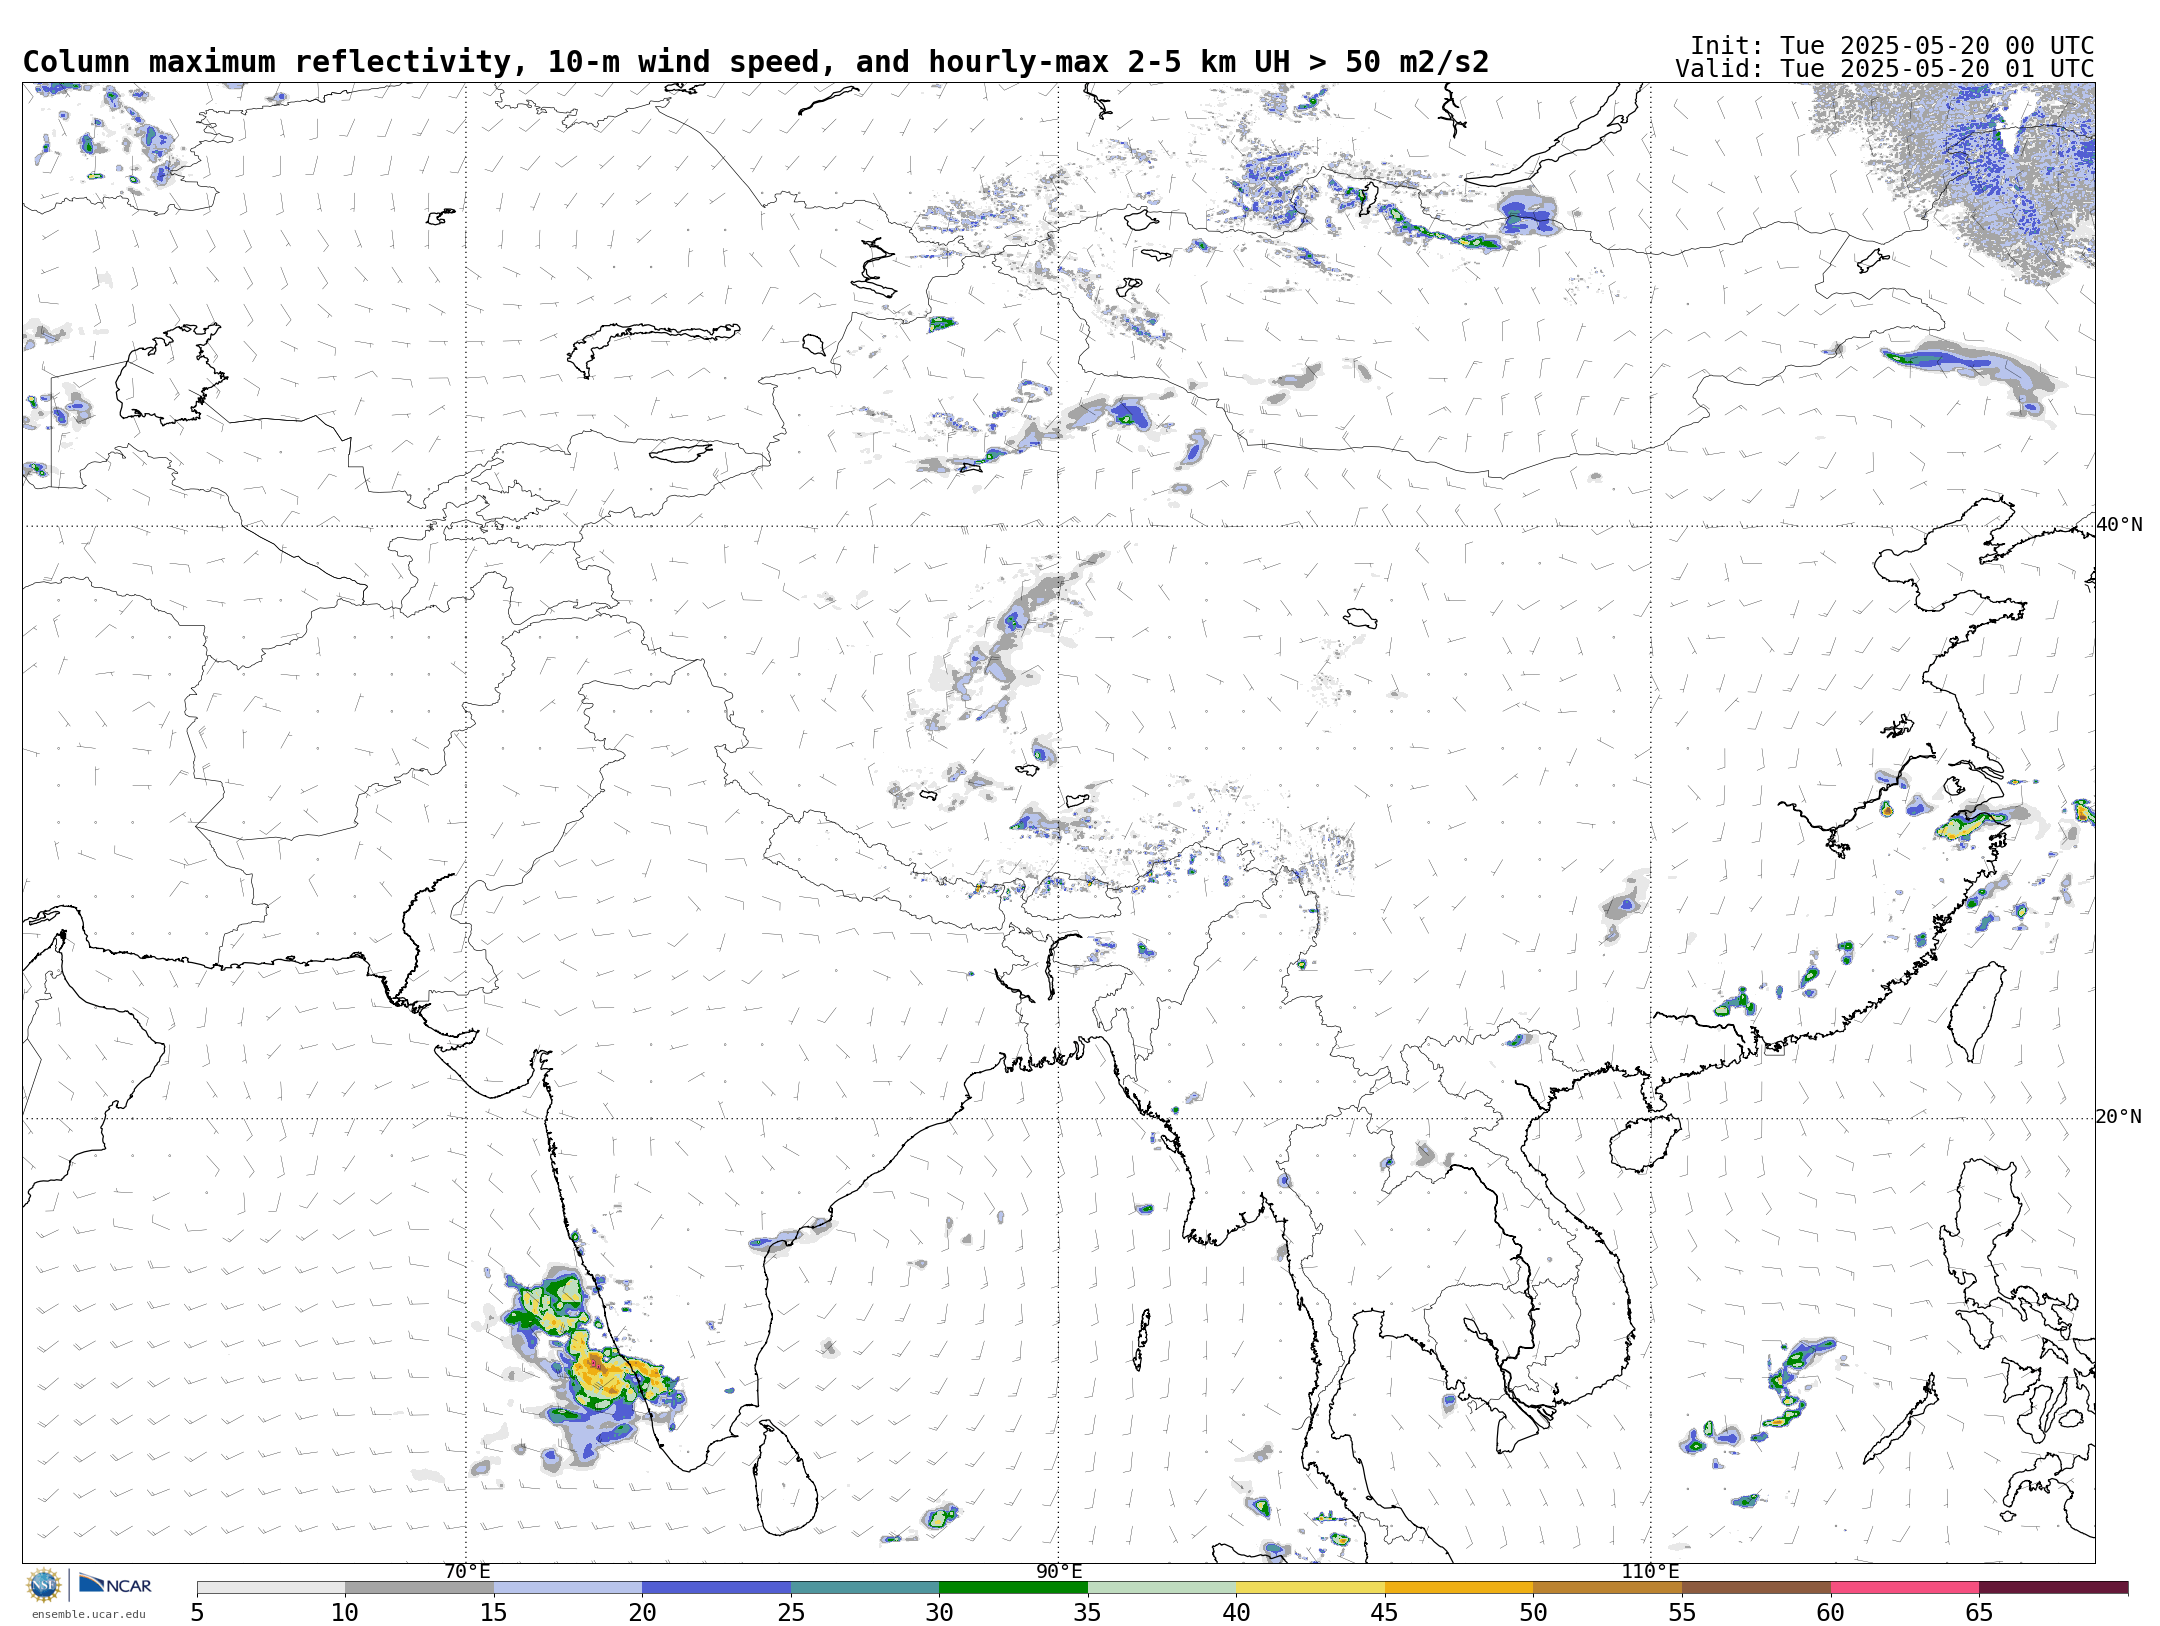Viewport: 2160px width, 1626px height.
Task: Click the '20°N' latitude label
Action: click(x=2119, y=1117)
